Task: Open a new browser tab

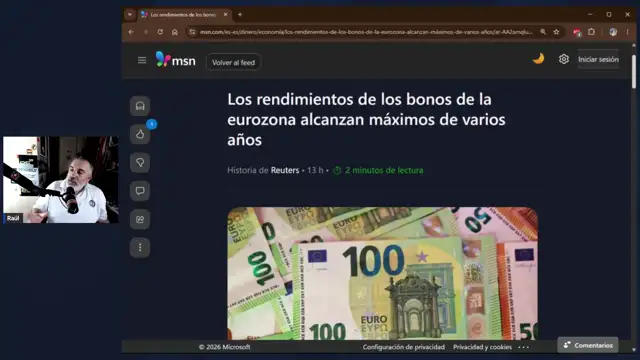Action: [240, 15]
